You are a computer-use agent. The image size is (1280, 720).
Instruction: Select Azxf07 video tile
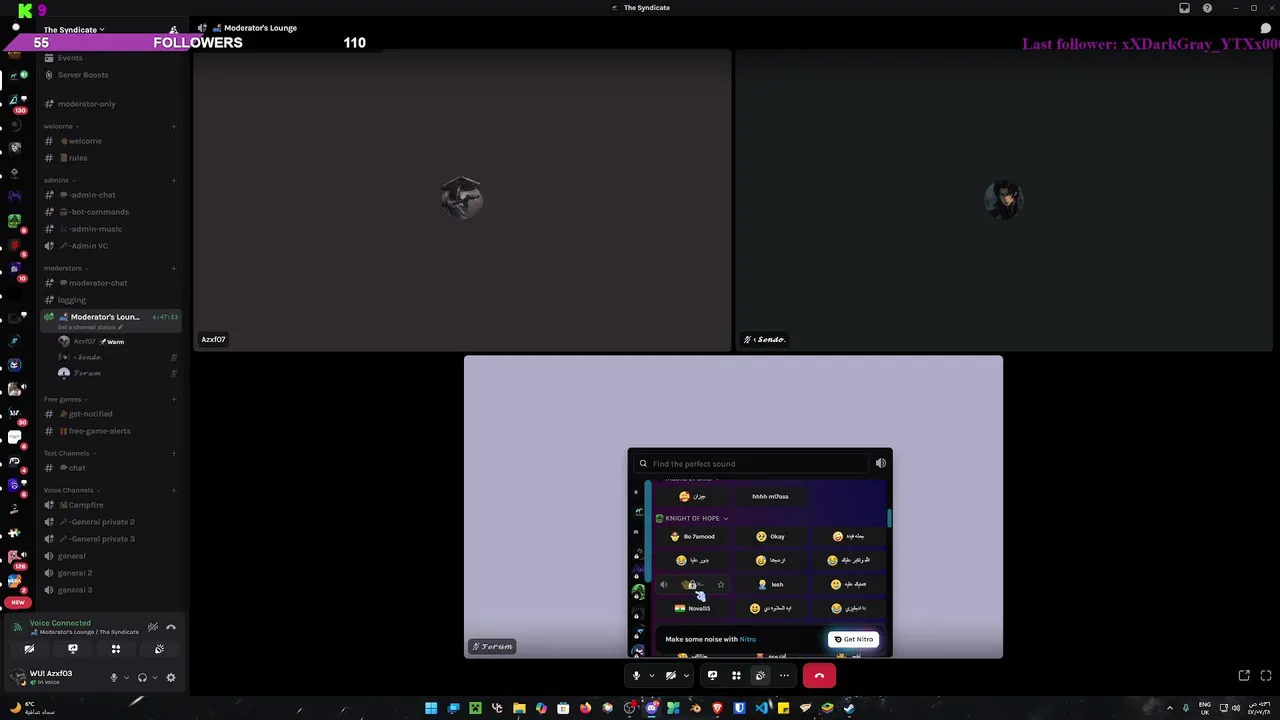point(462,200)
